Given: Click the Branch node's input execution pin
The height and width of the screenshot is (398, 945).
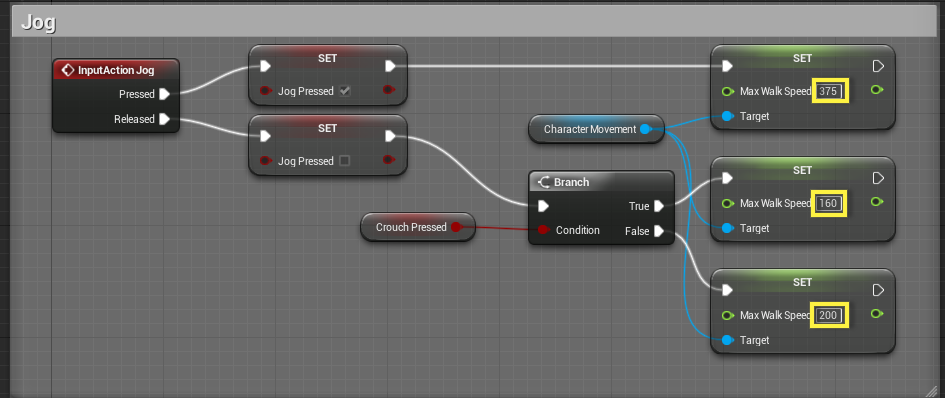Looking at the screenshot, I should click(543, 206).
